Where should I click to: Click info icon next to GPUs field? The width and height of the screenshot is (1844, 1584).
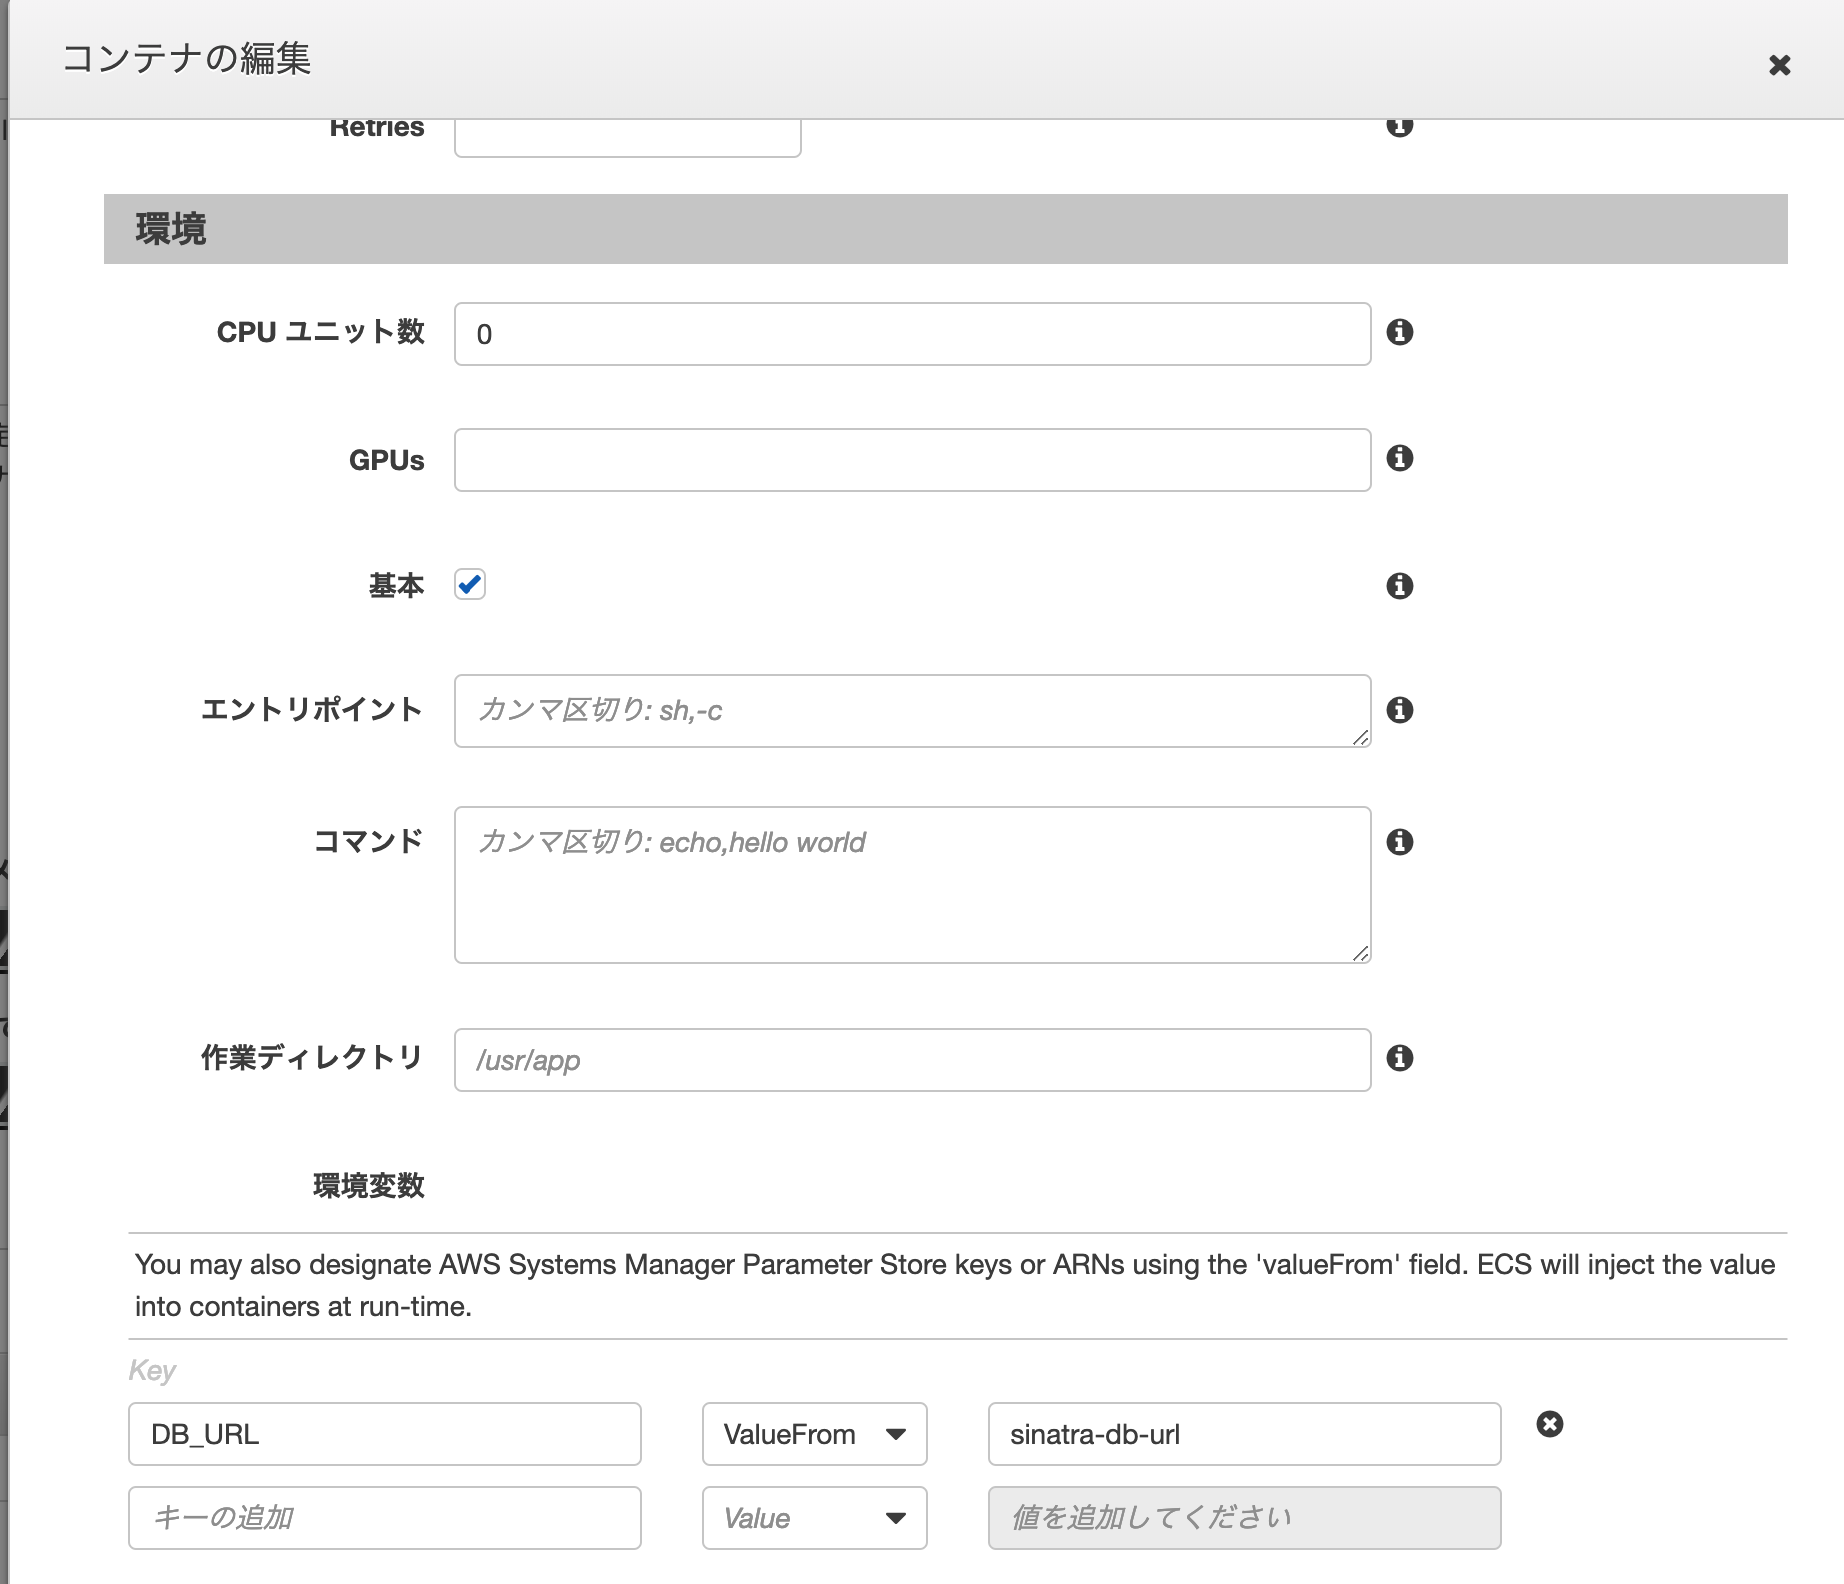[1400, 458]
